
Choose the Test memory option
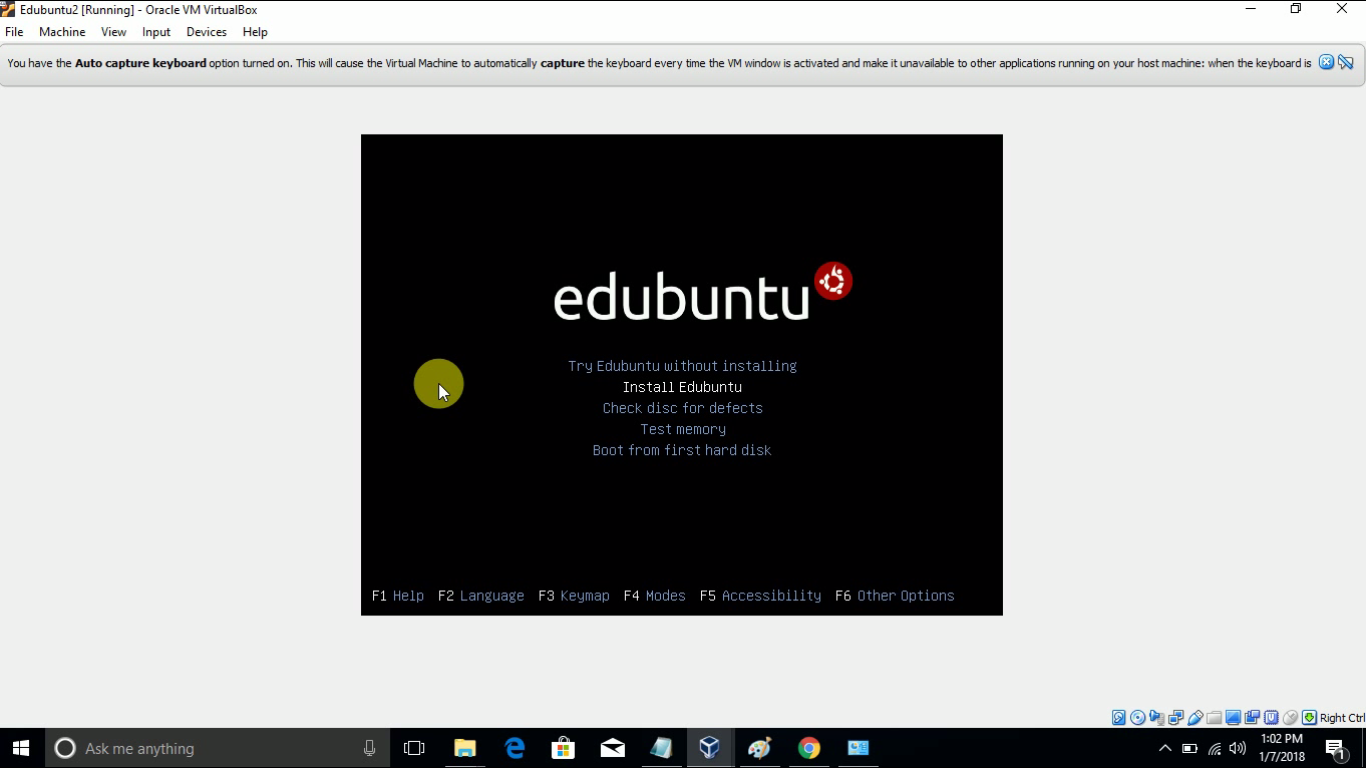pos(683,429)
